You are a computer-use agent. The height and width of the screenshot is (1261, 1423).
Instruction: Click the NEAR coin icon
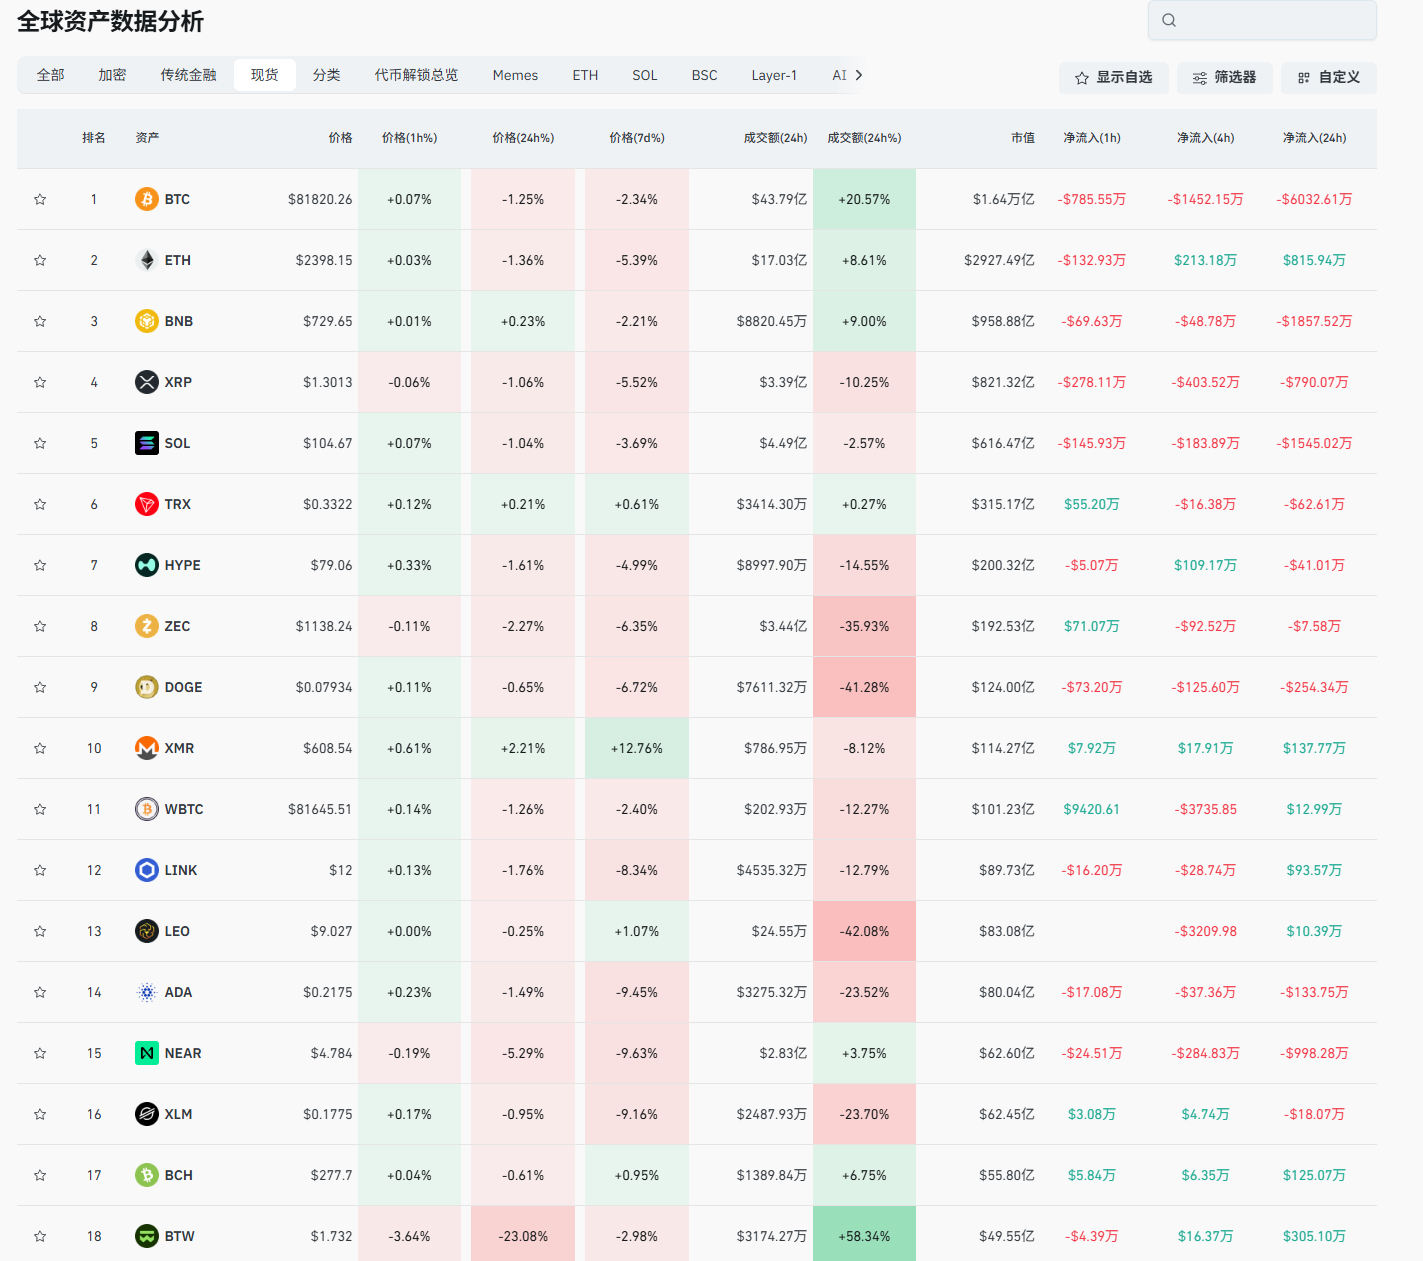147,1053
